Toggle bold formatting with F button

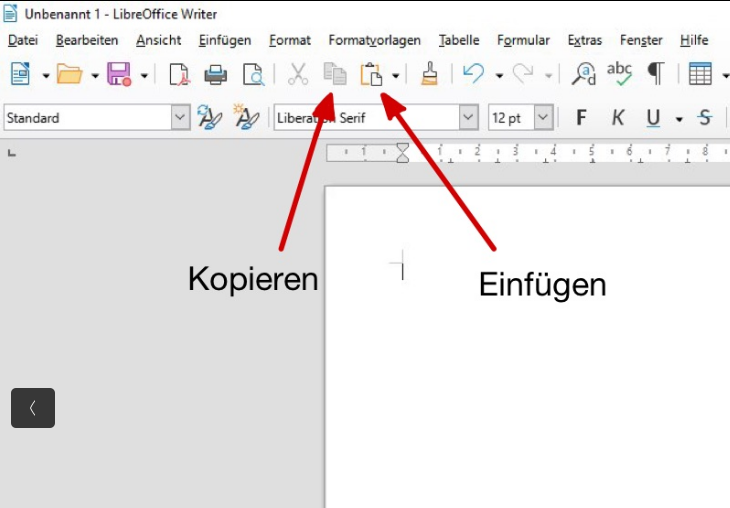click(x=581, y=118)
